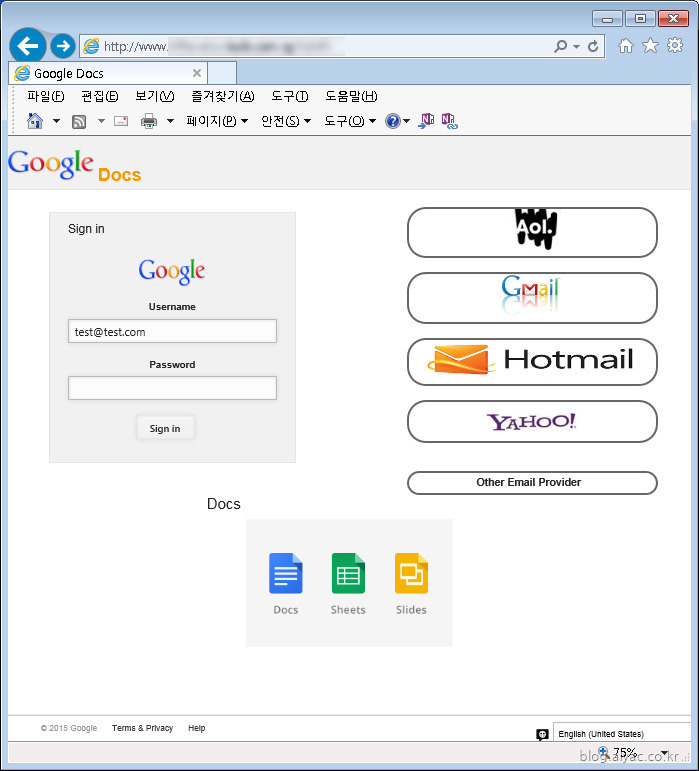Viewport: 699px width, 771px height.
Task: Click the search magnifier in address bar
Action: coord(560,46)
